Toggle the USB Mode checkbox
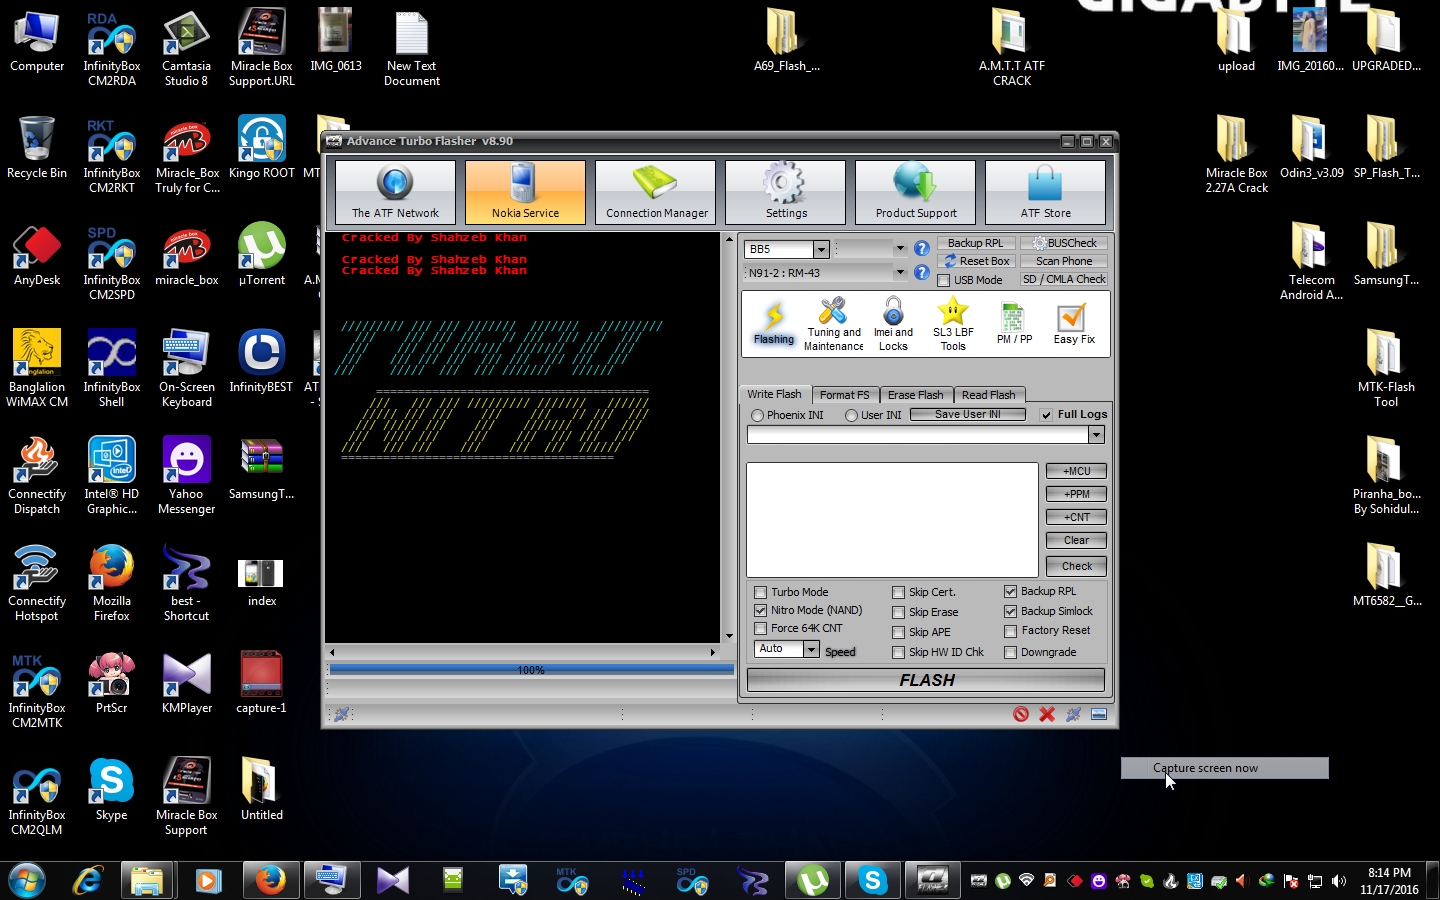 pyautogui.click(x=943, y=281)
